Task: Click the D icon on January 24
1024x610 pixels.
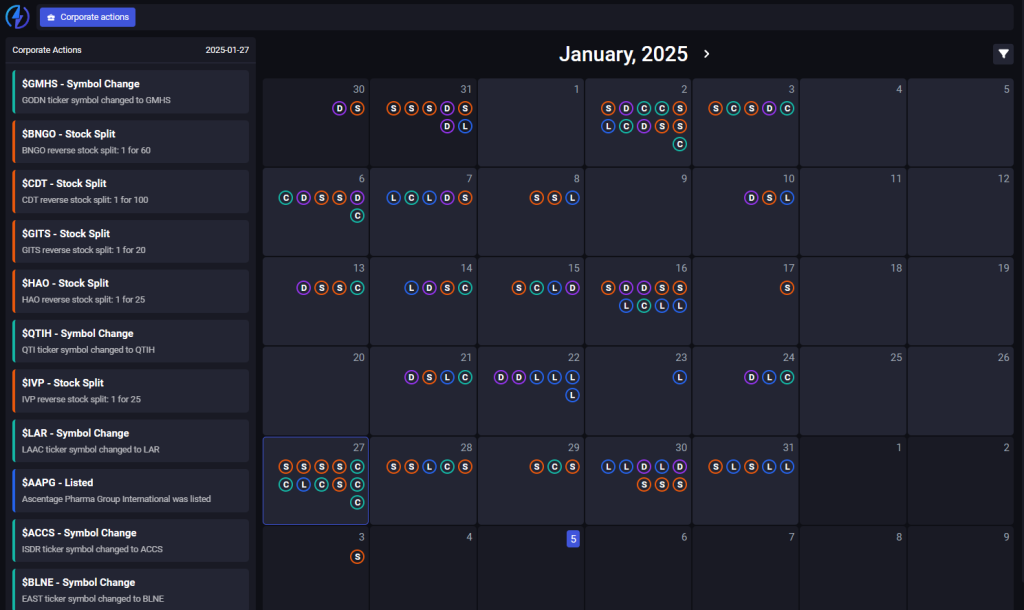Action: point(751,377)
